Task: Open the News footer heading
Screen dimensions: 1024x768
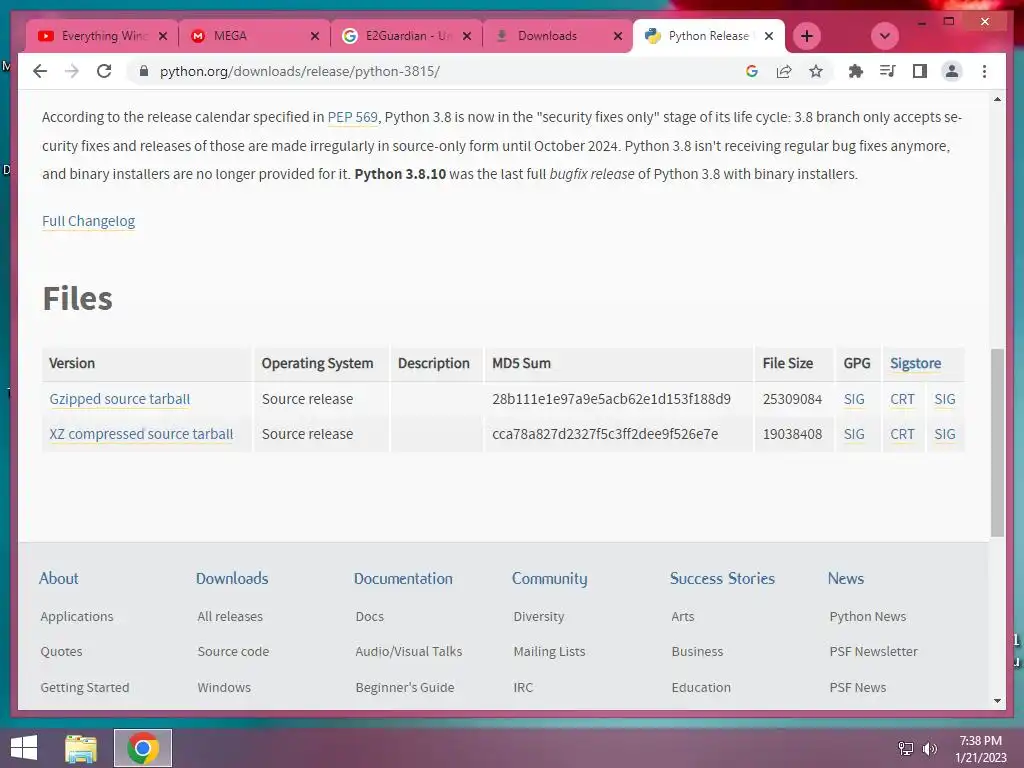Action: click(x=846, y=579)
